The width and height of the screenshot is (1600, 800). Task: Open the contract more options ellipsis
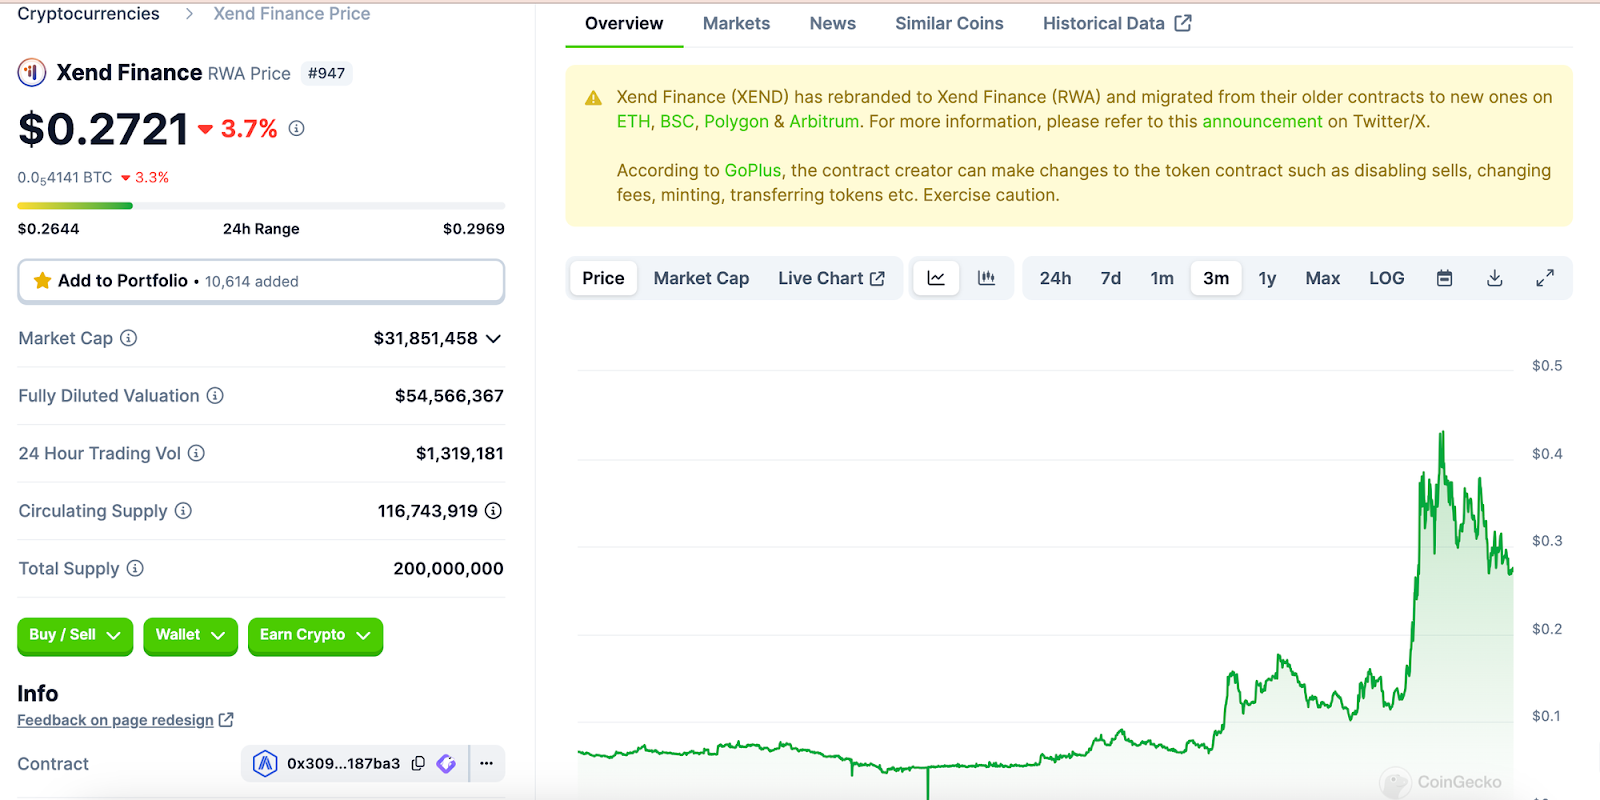coord(486,763)
